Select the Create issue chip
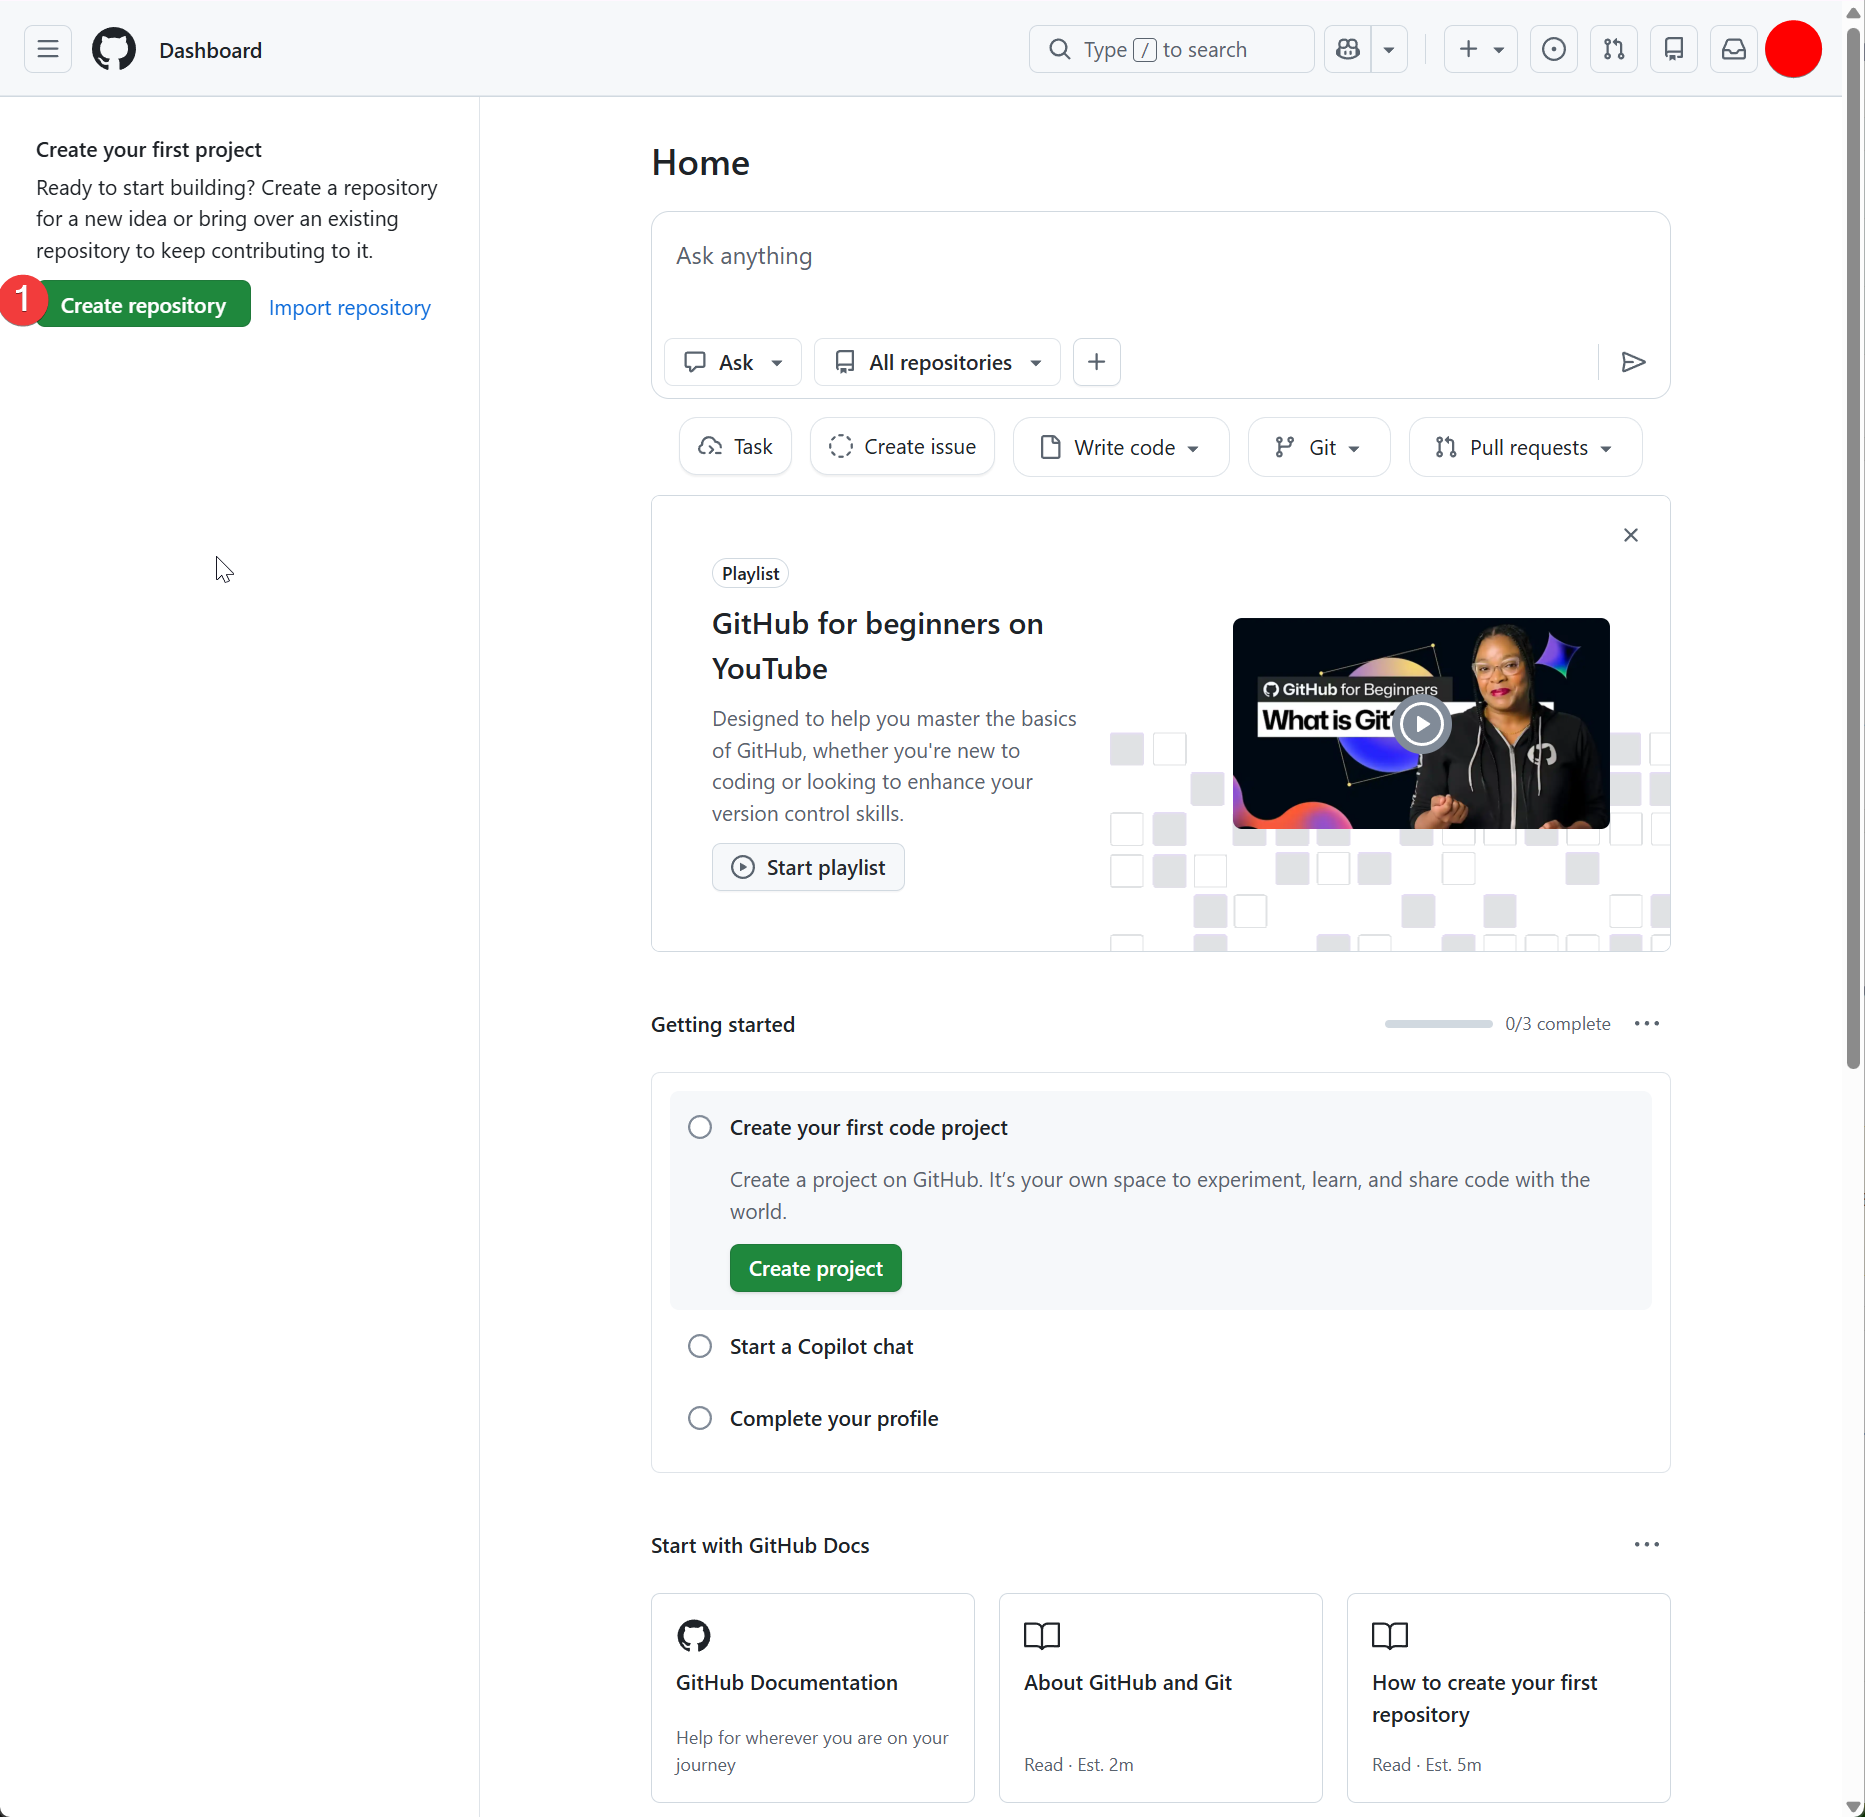 902,446
